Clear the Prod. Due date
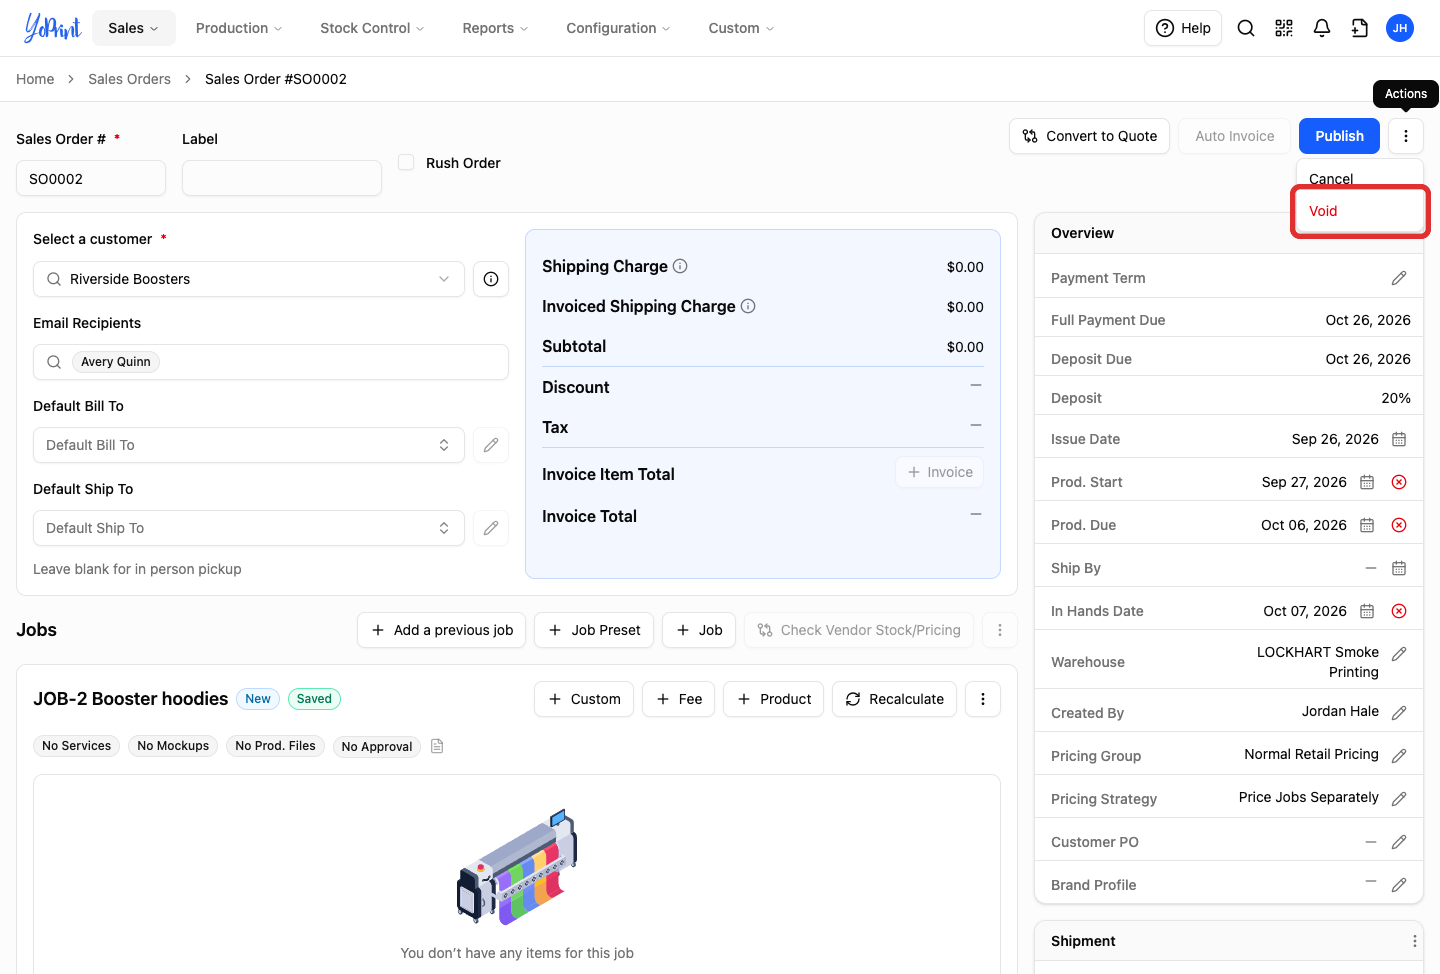 1399,525
